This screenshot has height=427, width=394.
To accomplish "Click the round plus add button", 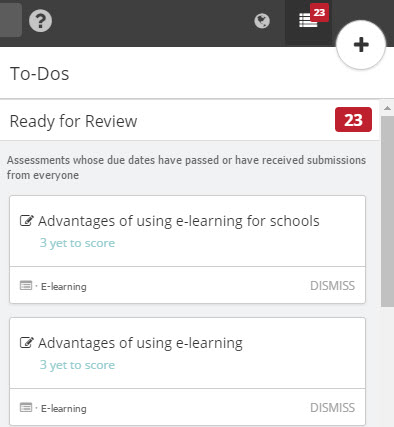I will tap(361, 45).
